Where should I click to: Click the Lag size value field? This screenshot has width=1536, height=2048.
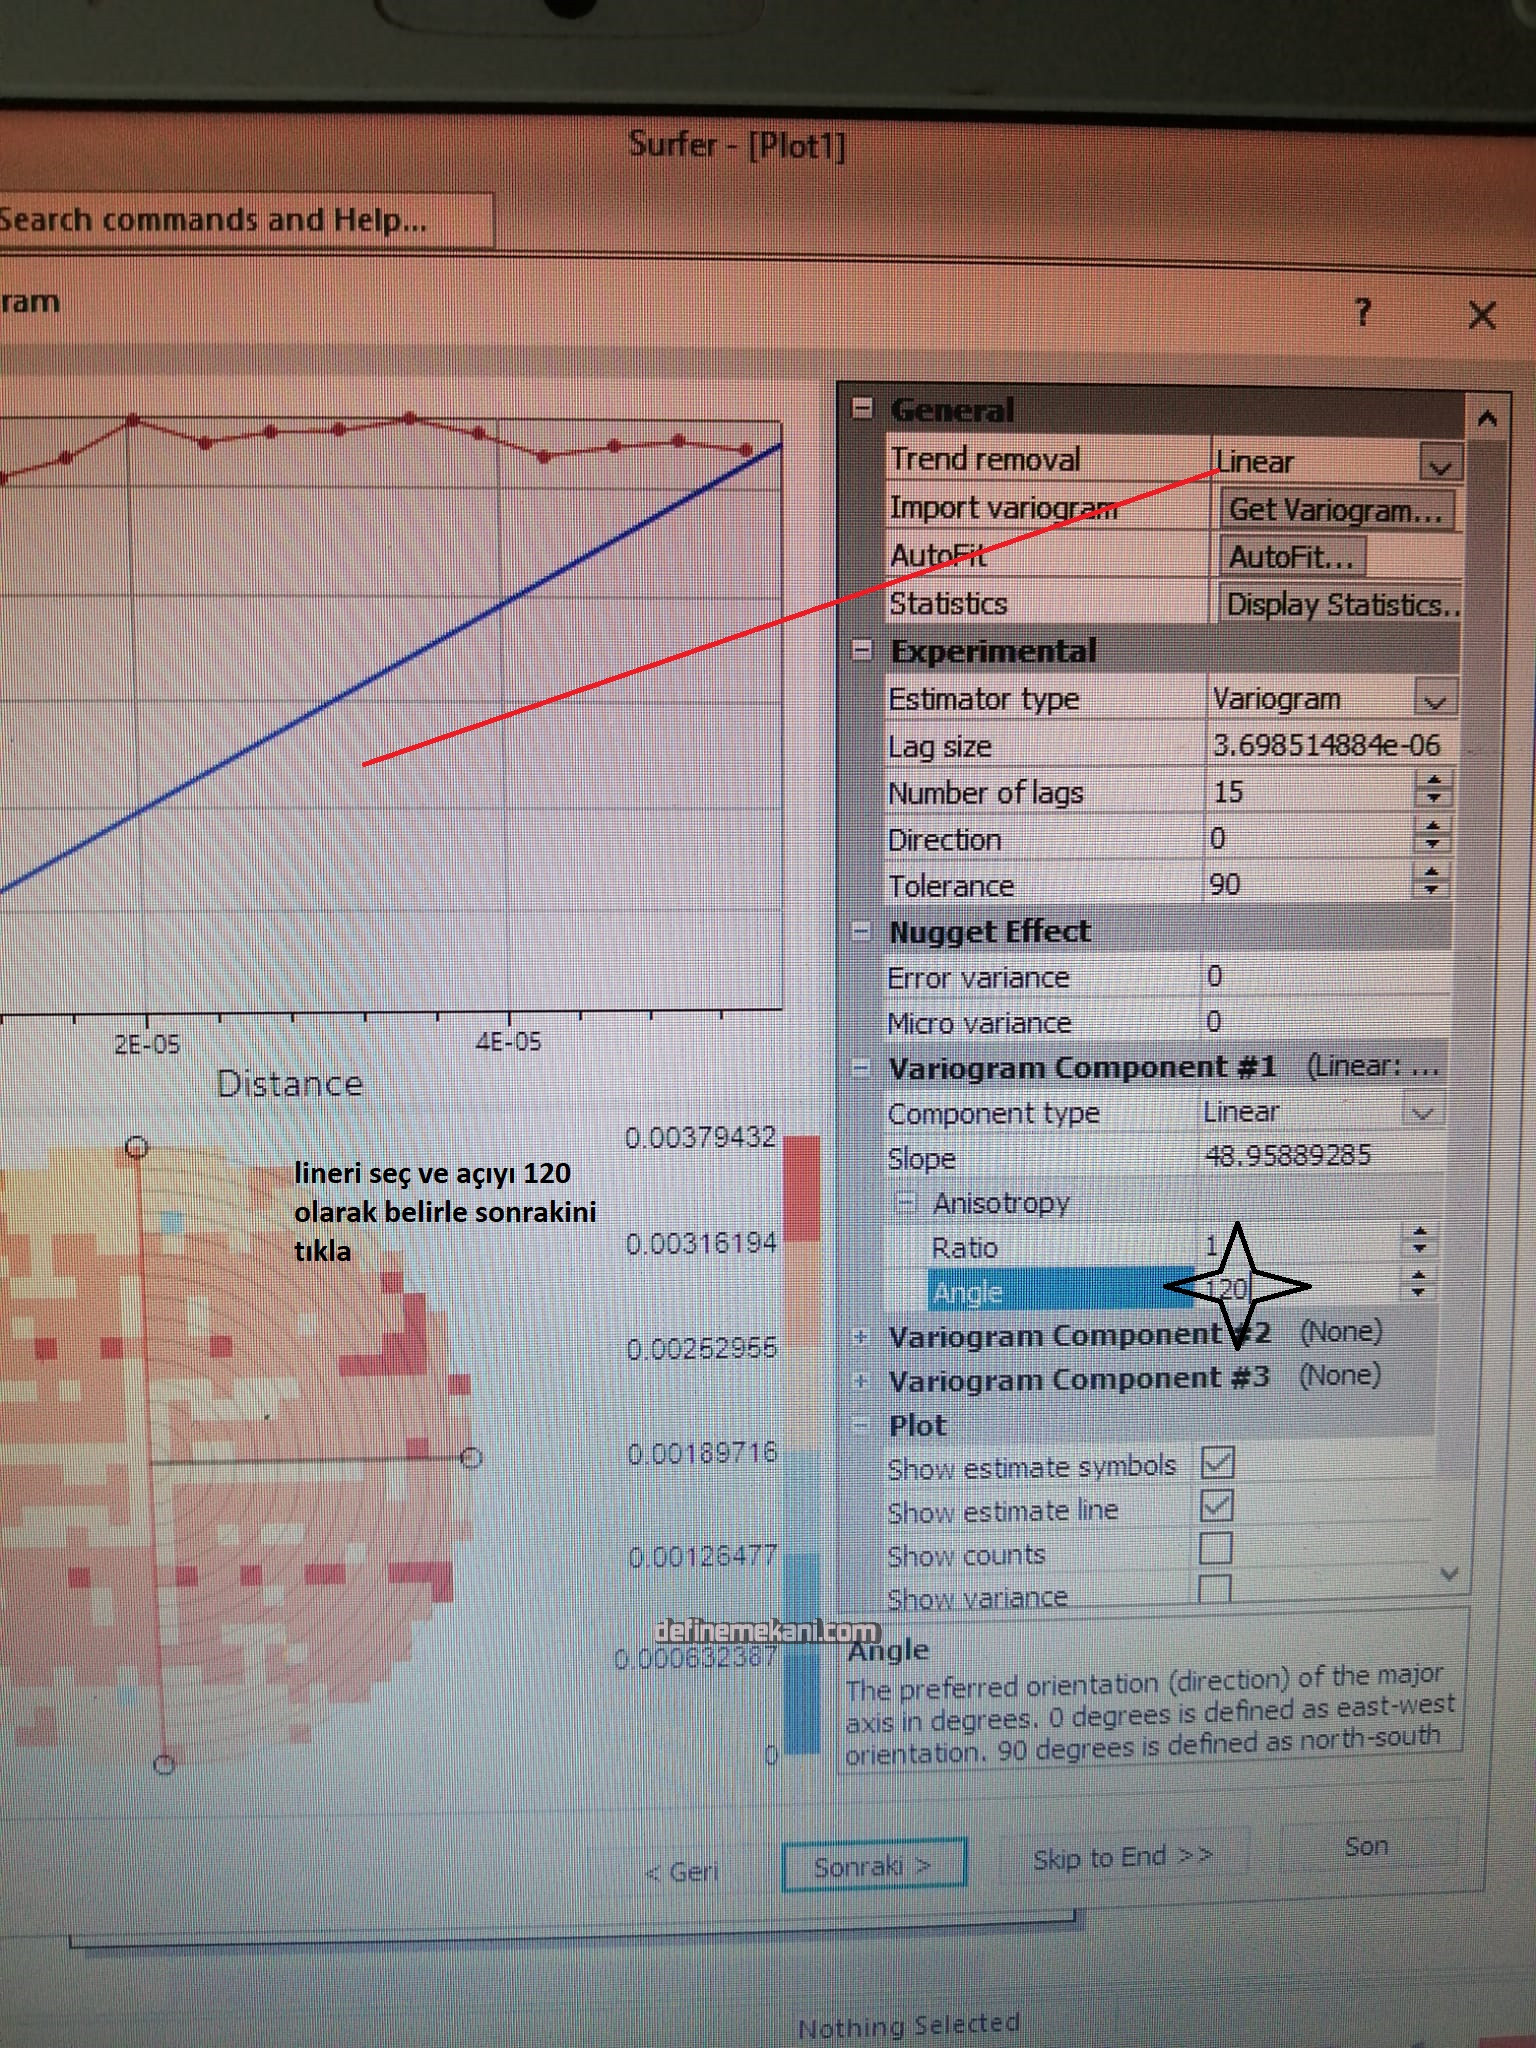pyautogui.click(x=1325, y=746)
